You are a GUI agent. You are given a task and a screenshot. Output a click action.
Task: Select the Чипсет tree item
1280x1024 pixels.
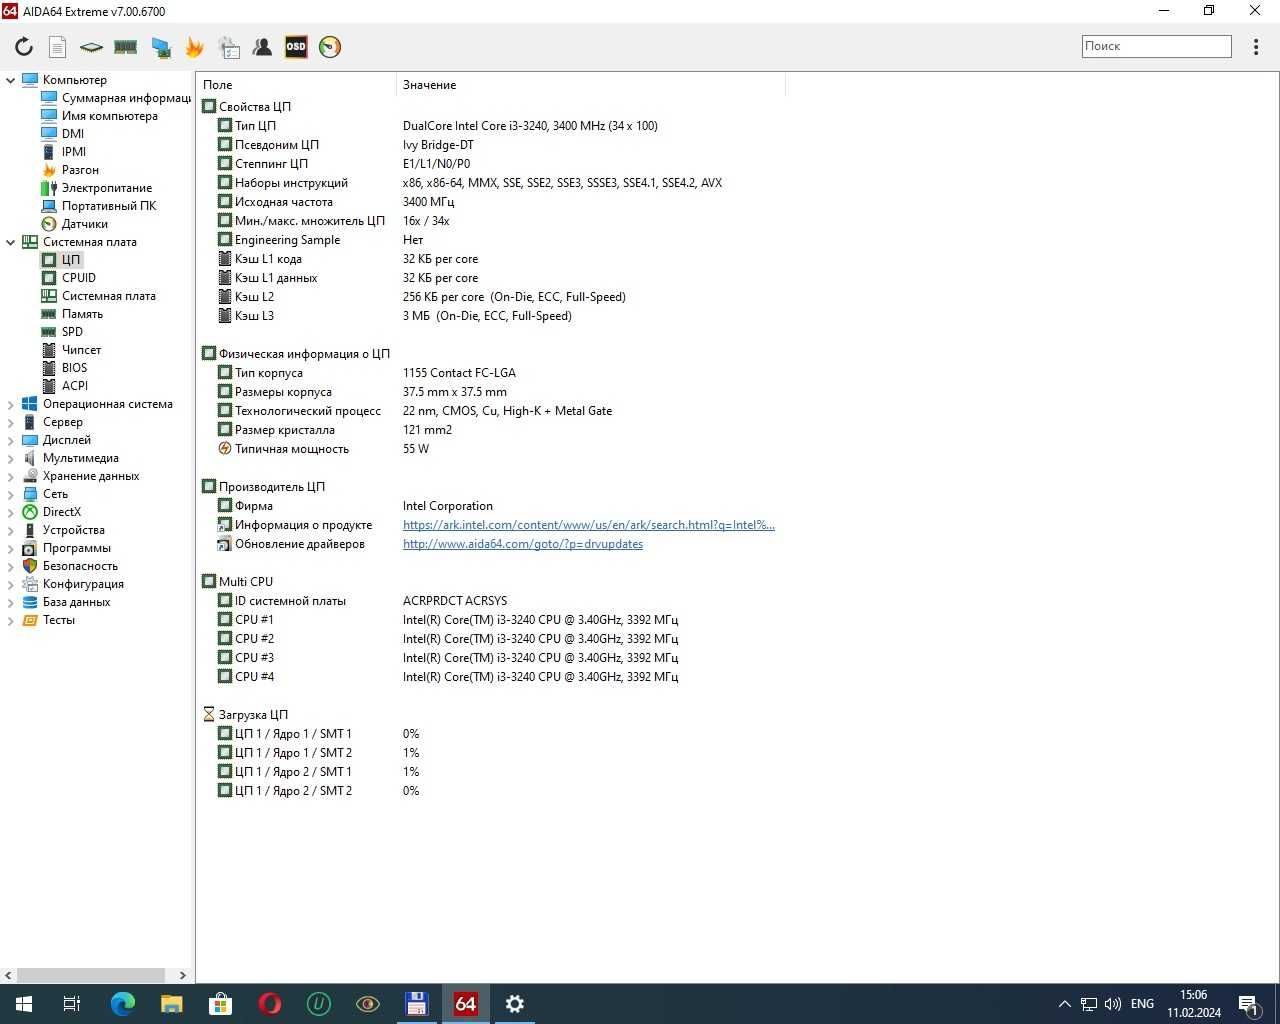tap(81, 350)
